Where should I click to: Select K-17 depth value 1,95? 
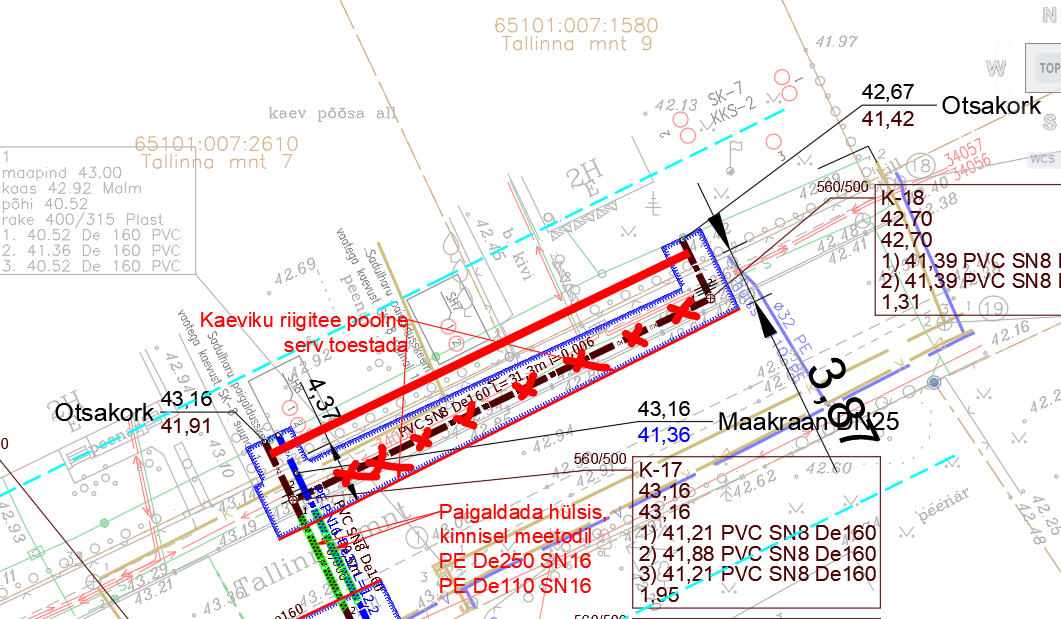pos(659,595)
